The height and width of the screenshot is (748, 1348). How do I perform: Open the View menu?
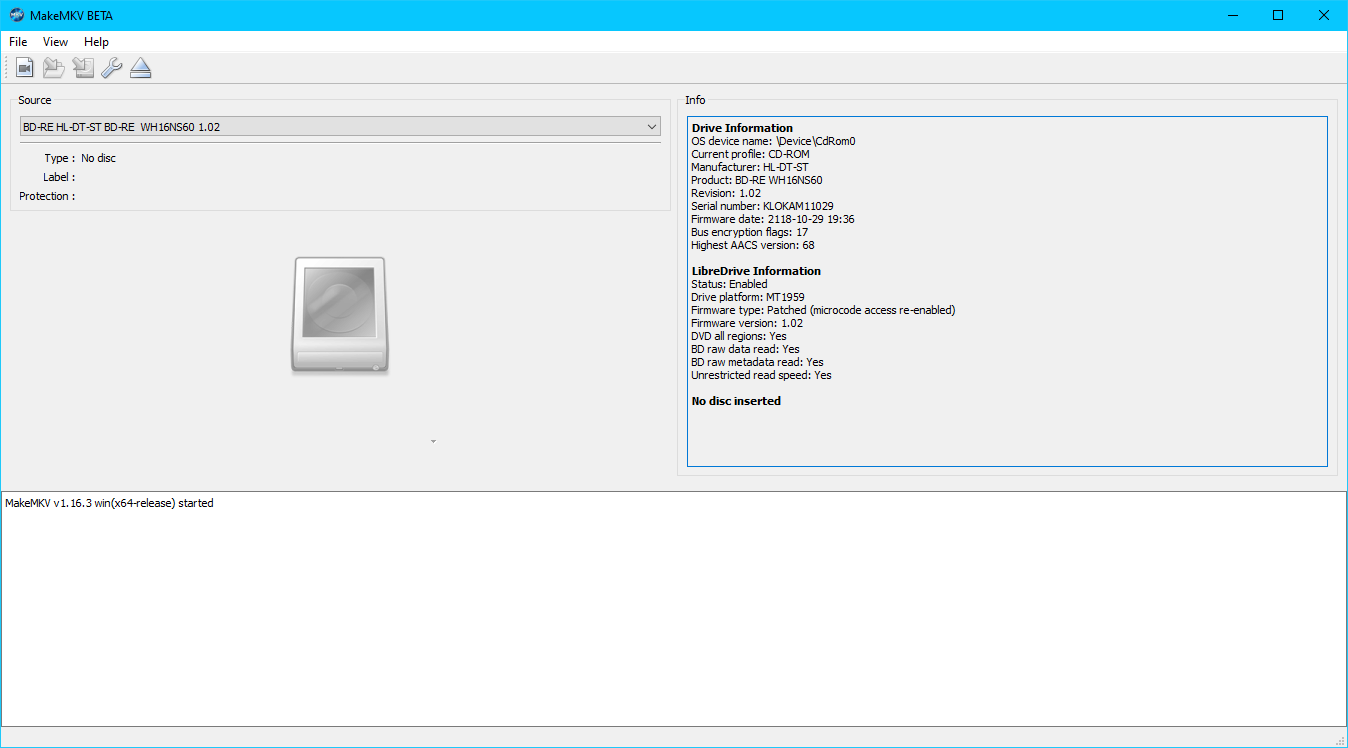pyautogui.click(x=55, y=42)
